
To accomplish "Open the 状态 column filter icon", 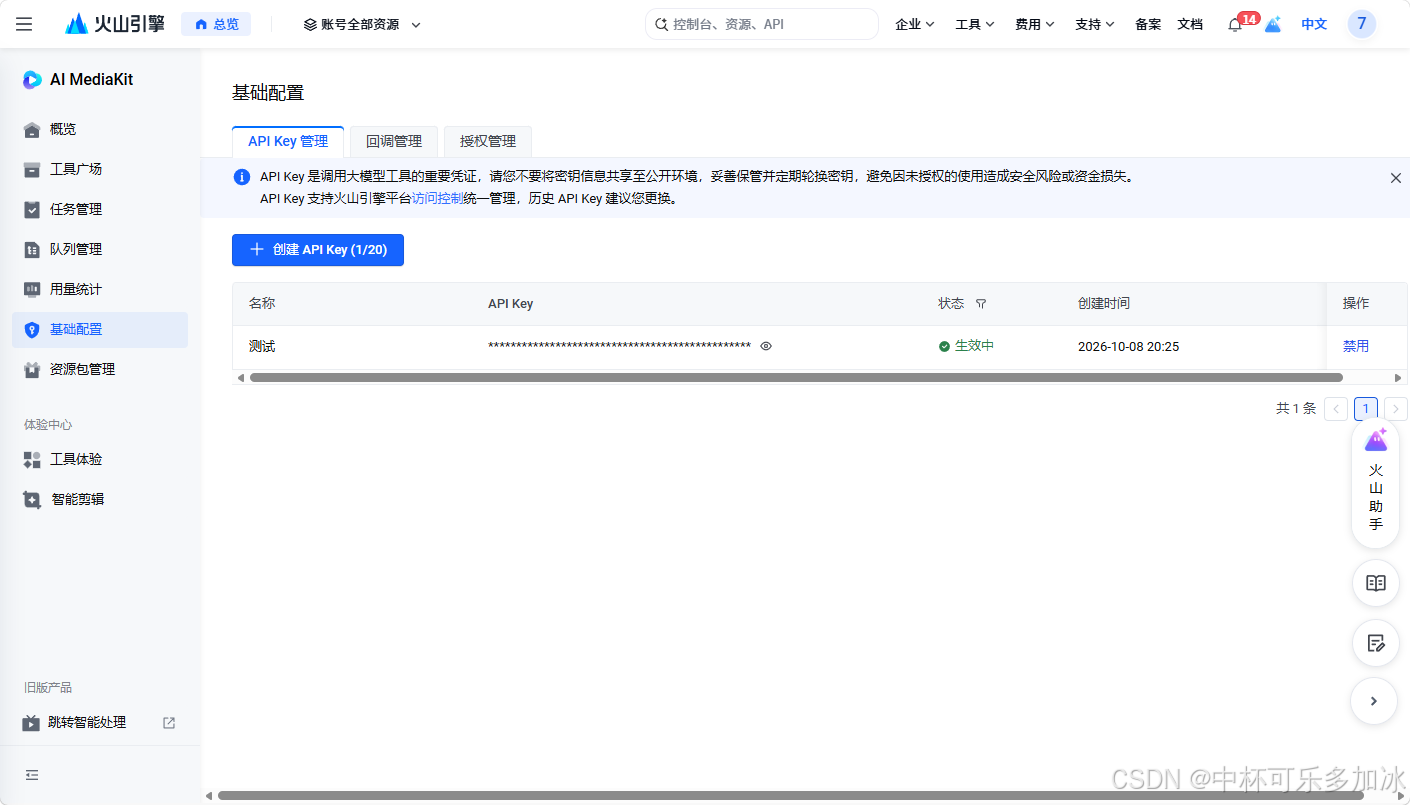I will (x=981, y=304).
